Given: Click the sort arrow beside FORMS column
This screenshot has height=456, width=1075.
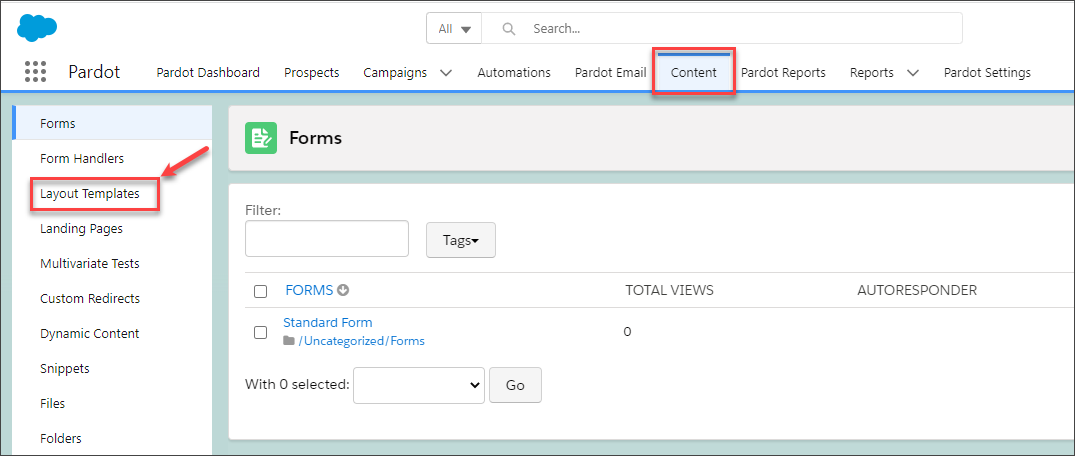Looking at the screenshot, I should [x=343, y=290].
